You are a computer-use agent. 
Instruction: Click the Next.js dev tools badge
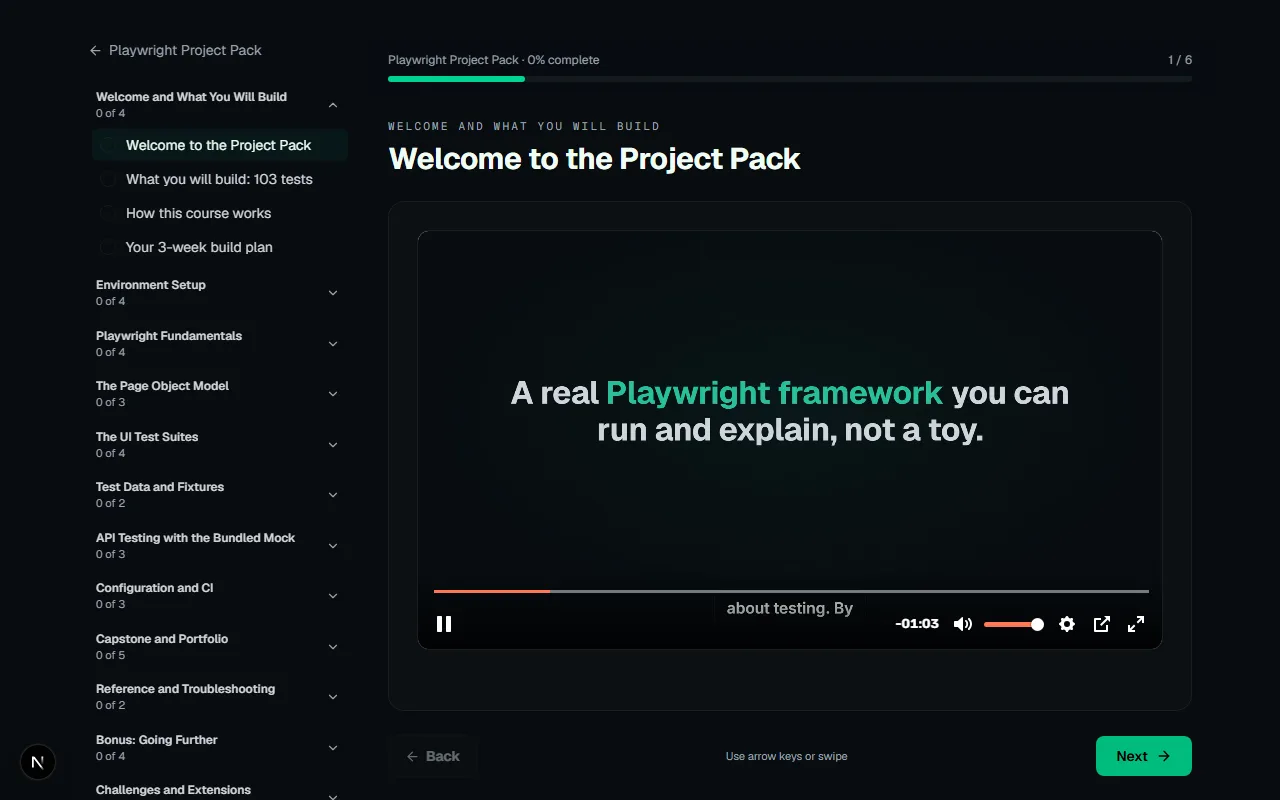click(x=38, y=762)
